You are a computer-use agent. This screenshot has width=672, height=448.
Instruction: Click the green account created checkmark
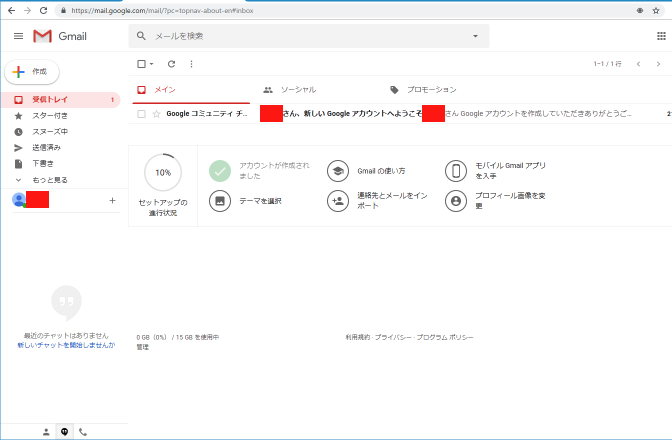[220, 171]
